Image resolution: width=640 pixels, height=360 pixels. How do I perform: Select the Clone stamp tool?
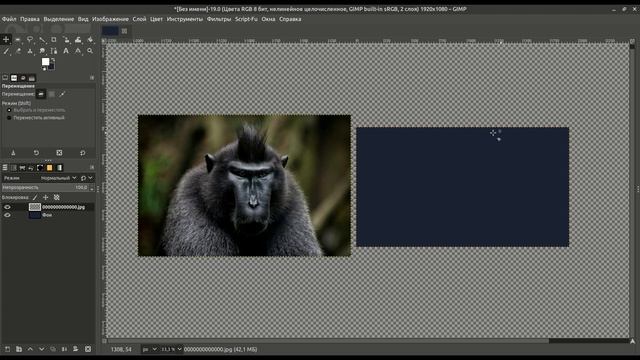tap(30, 51)
